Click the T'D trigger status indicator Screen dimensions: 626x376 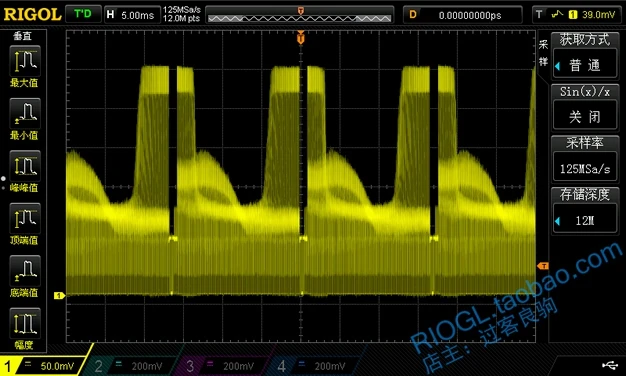tap(83, 14)
